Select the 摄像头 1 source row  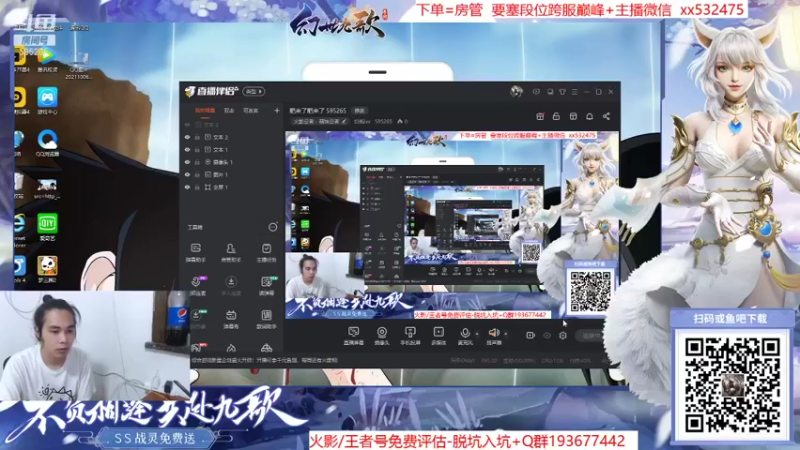(232, 162)
